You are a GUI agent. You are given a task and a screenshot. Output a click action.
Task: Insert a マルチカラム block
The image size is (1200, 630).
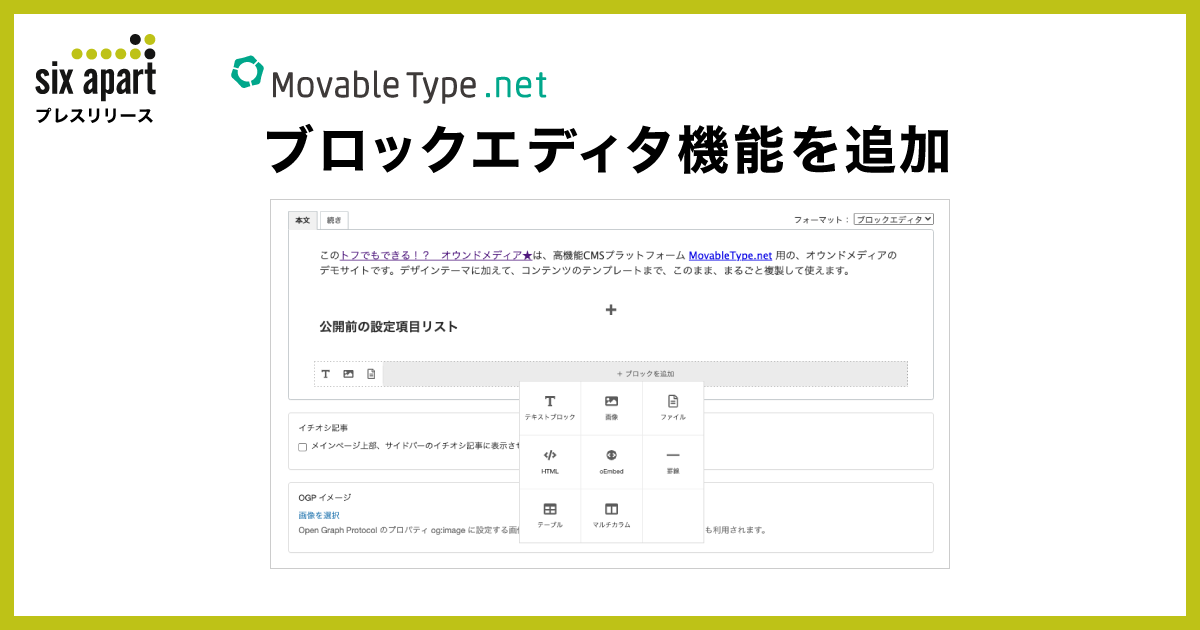click(611, 516)
